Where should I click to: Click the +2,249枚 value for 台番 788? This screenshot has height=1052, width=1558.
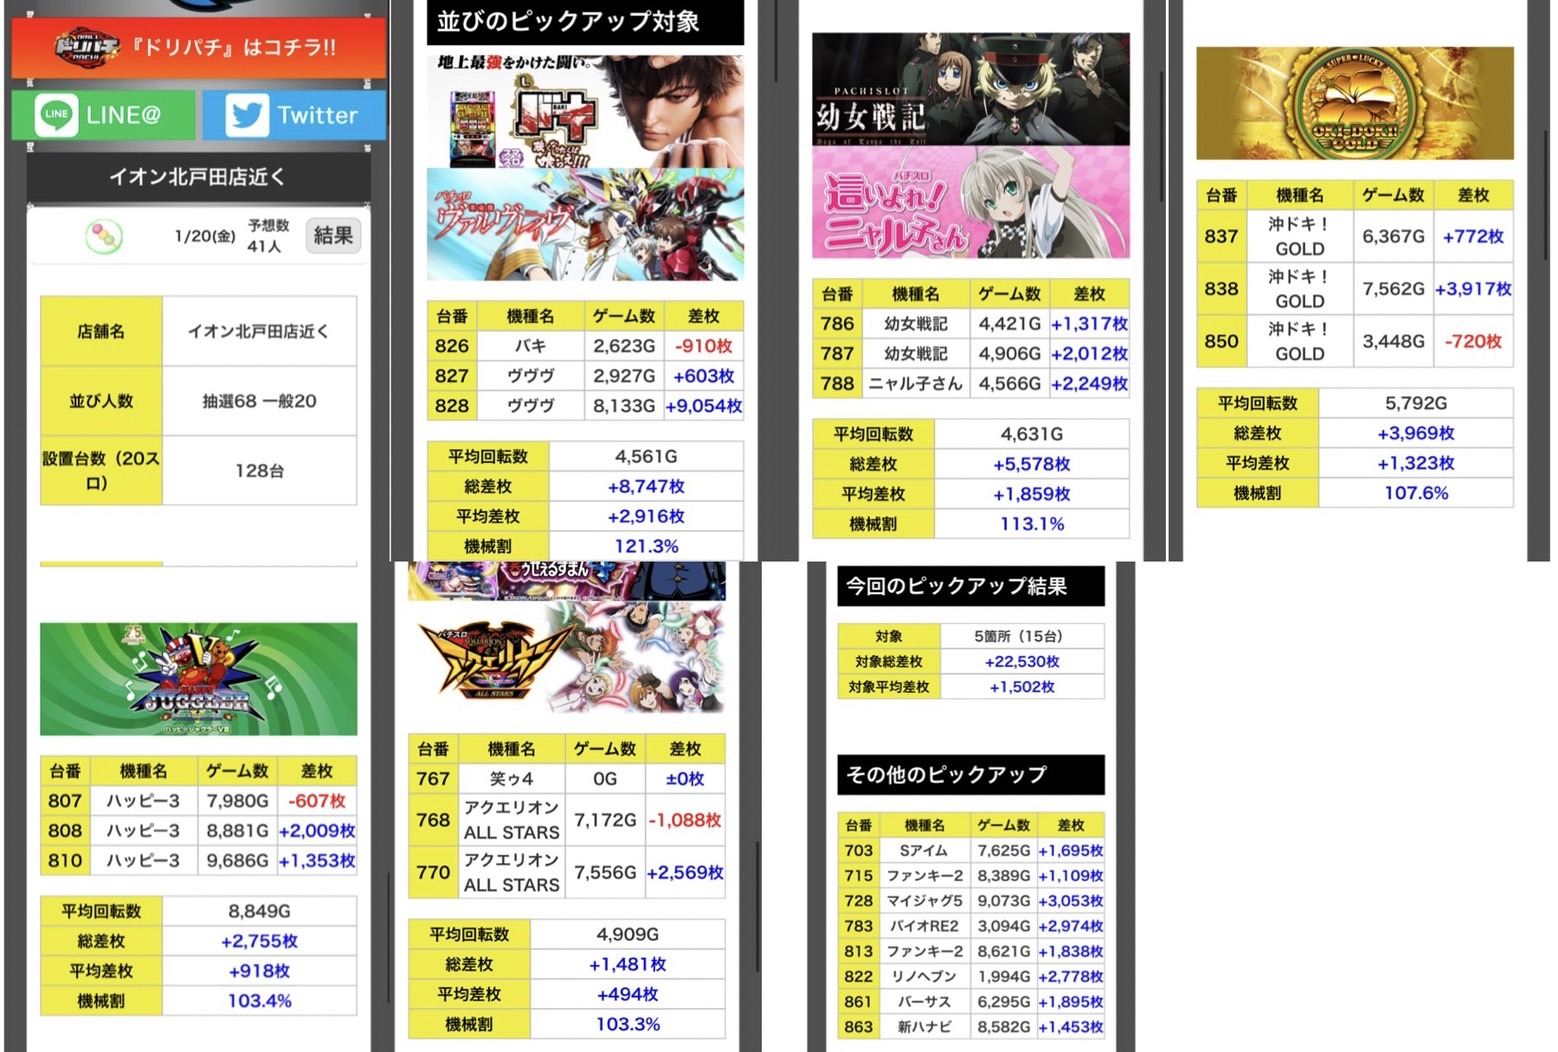click(x=1089, y=384)
